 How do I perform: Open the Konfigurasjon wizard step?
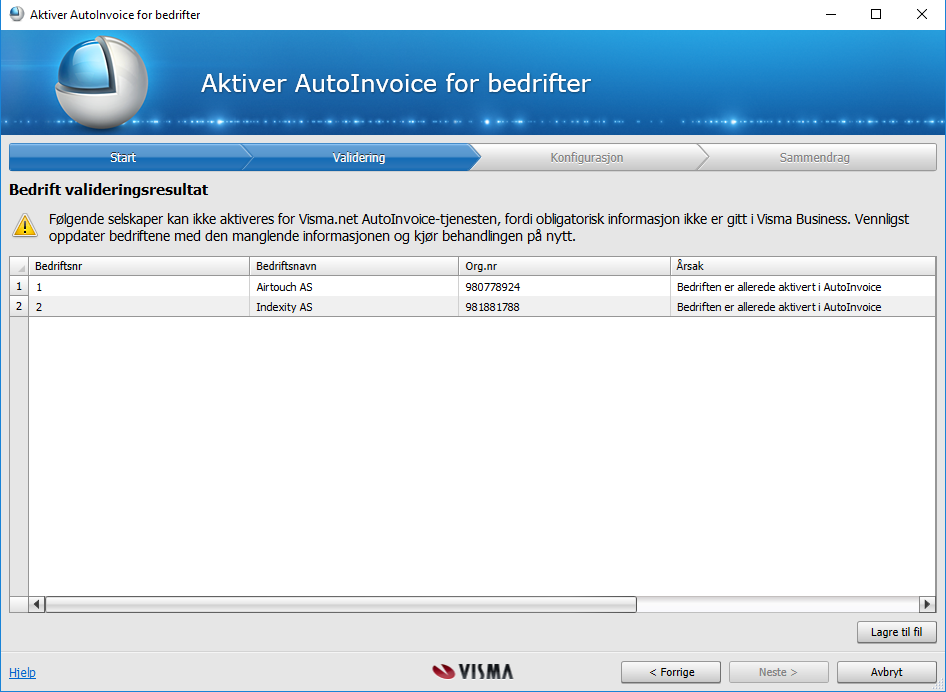(x=586, y=157)
